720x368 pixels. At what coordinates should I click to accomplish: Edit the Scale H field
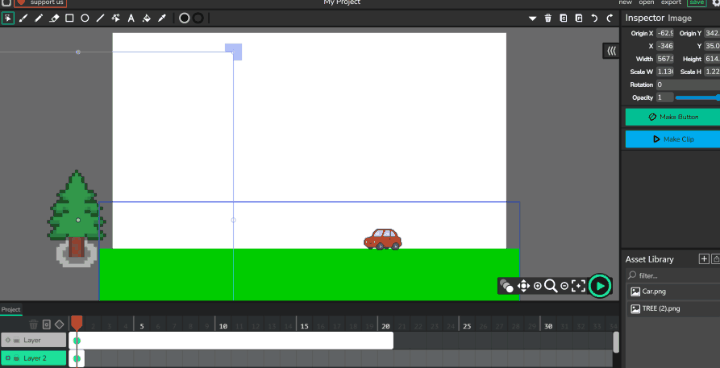[x=712, y=72]
